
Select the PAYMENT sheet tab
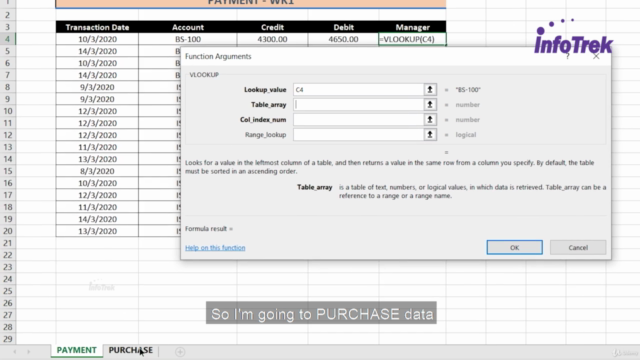77,350
